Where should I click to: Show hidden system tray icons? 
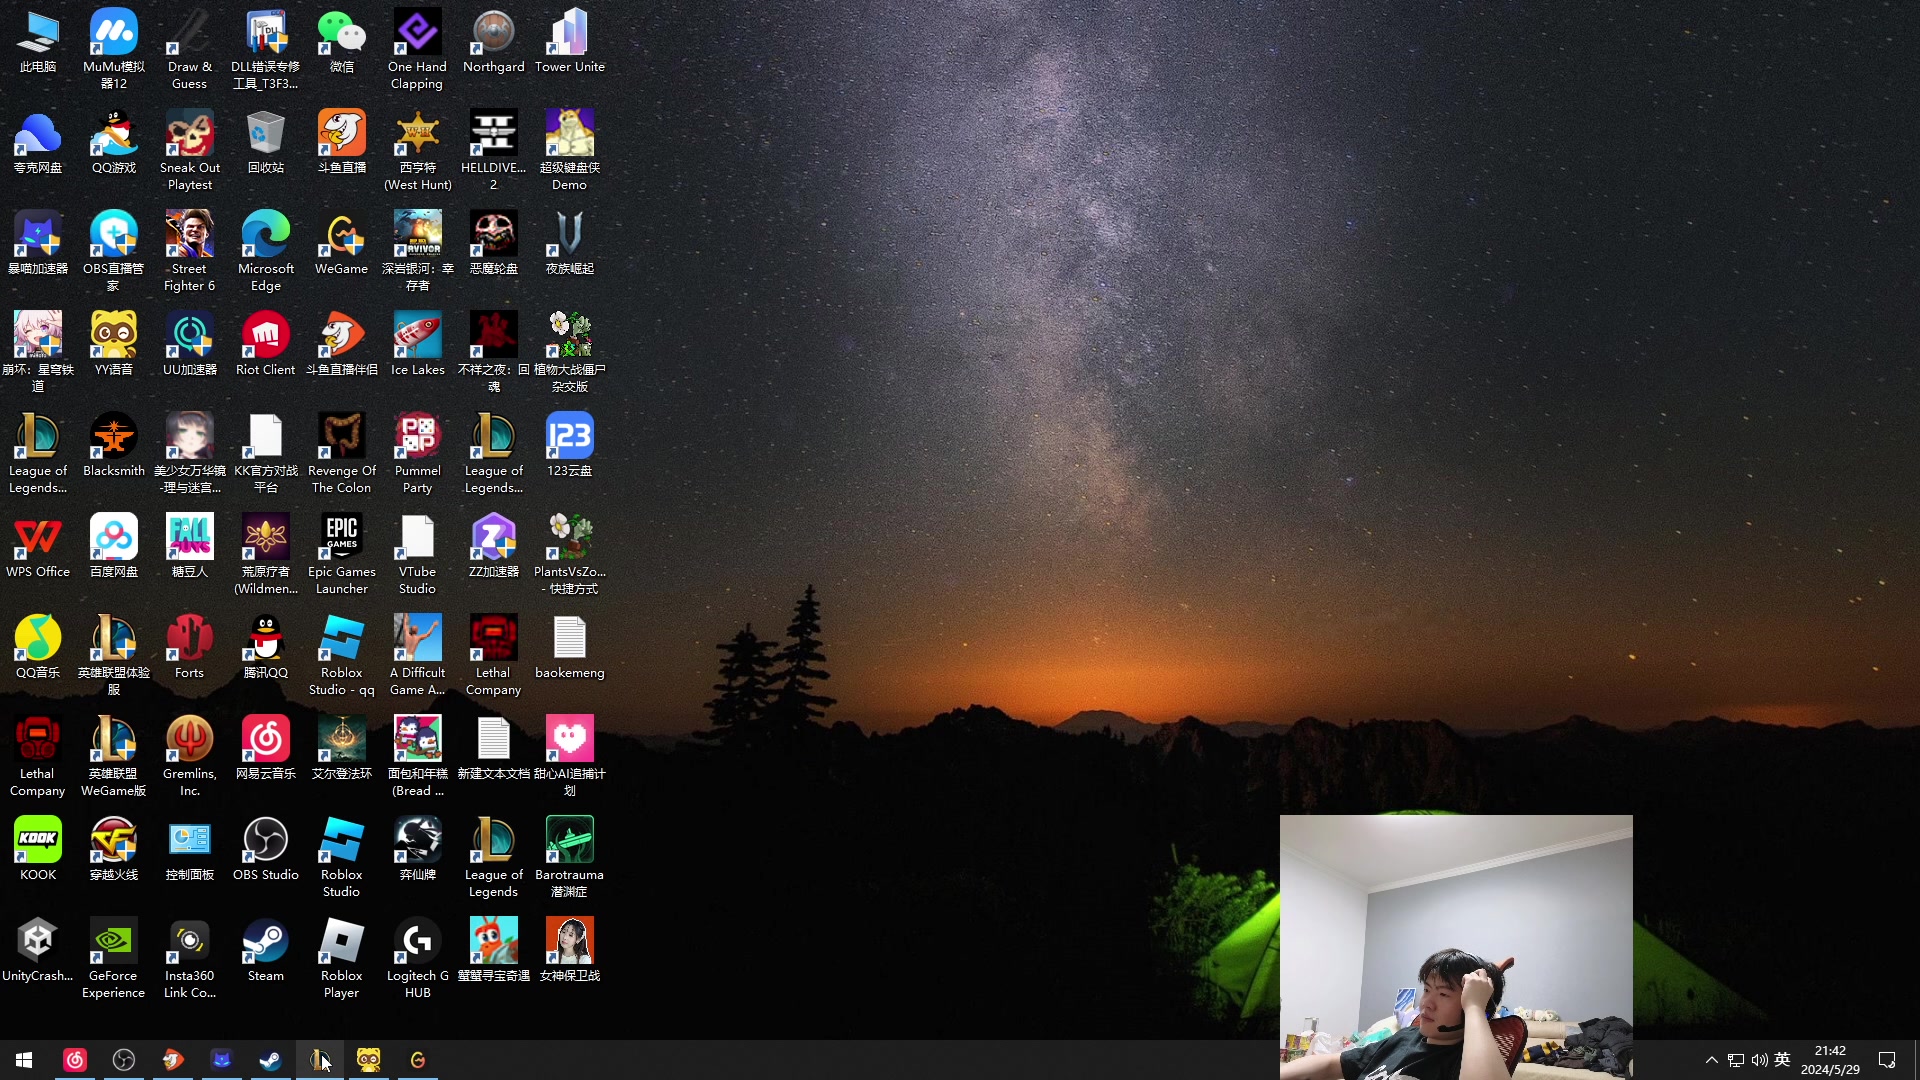[x=1711, y=1060]
